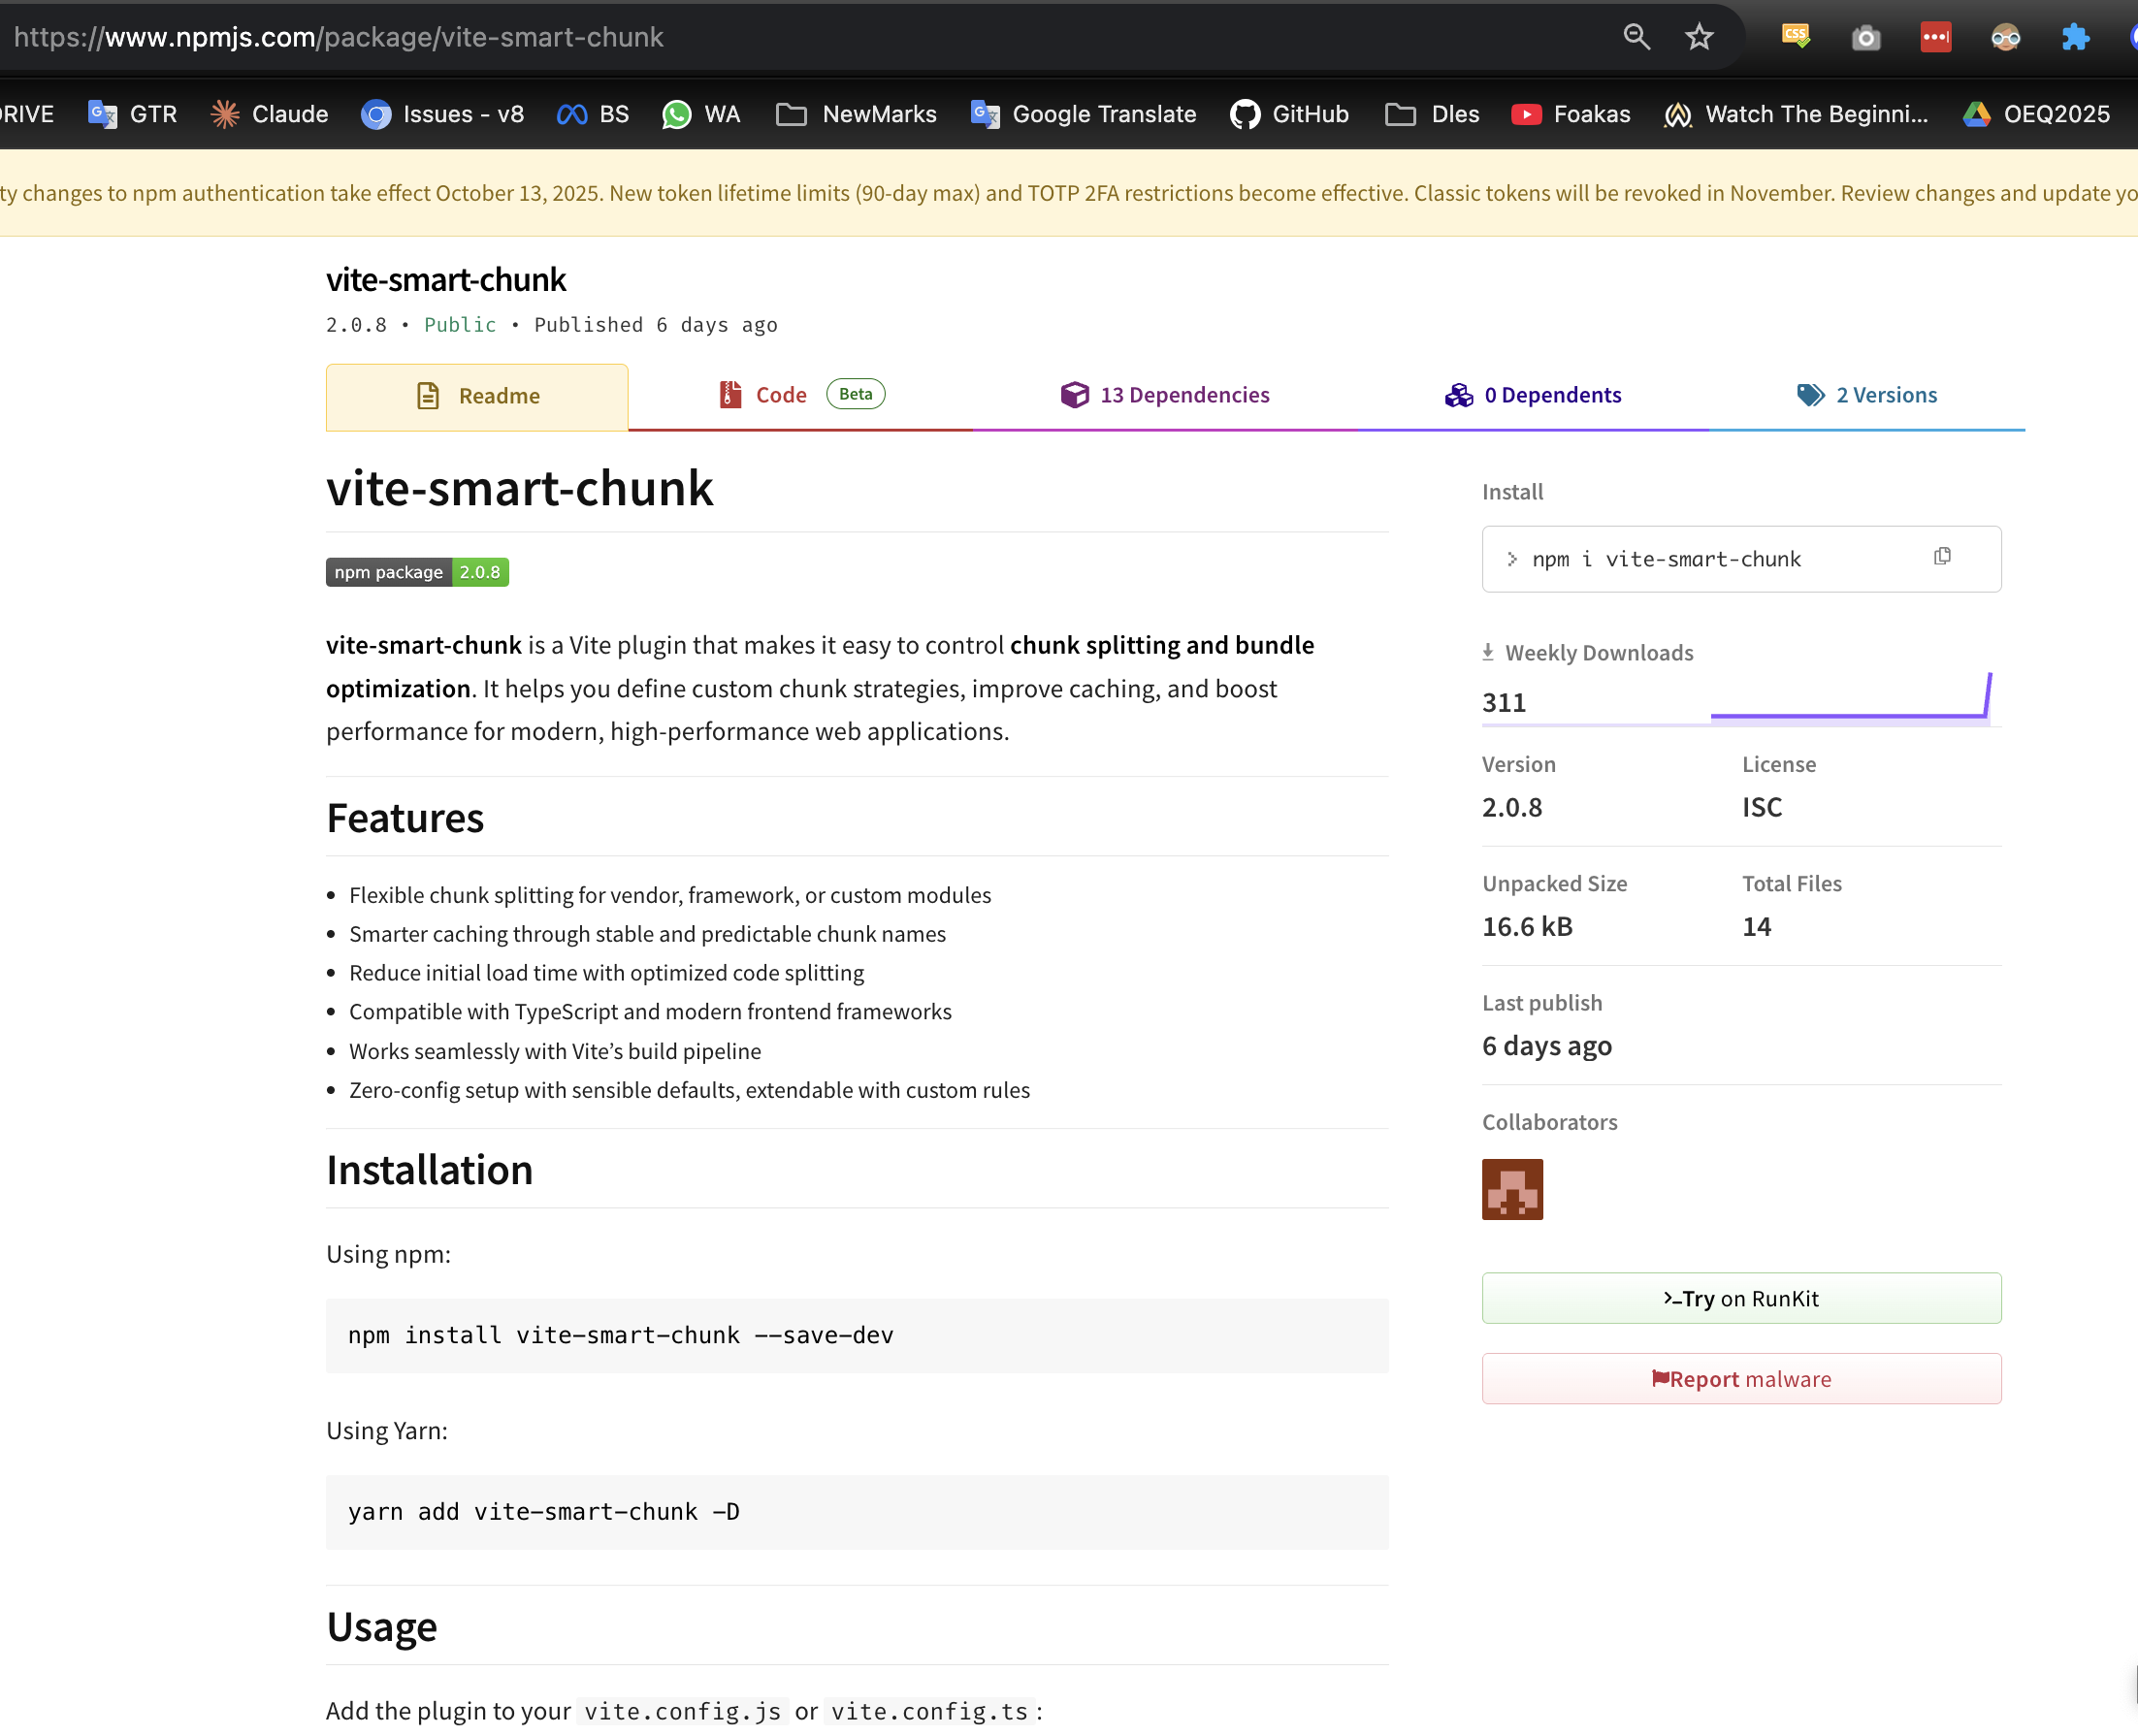The height and width of the screenshot is (1736, 2138).
Task: Click the search magnifier in the address bar
Action: [x=1636, y=36]
